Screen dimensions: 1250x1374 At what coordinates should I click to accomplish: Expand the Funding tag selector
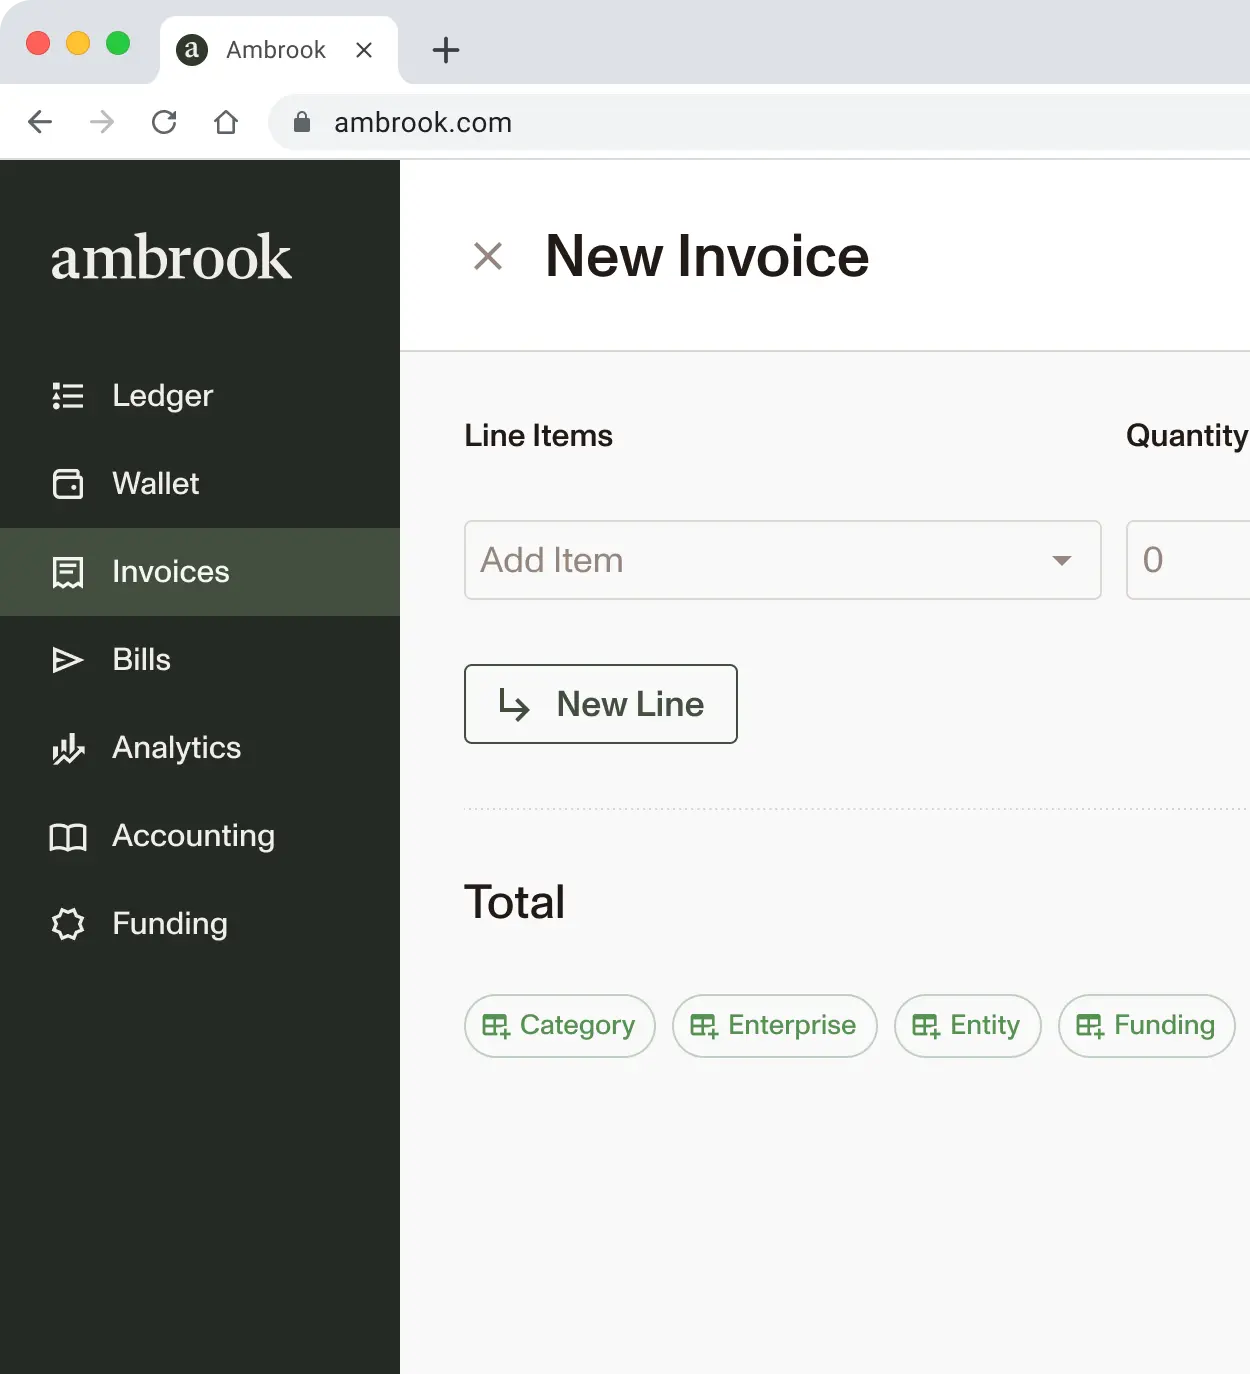[1146, 1026]
